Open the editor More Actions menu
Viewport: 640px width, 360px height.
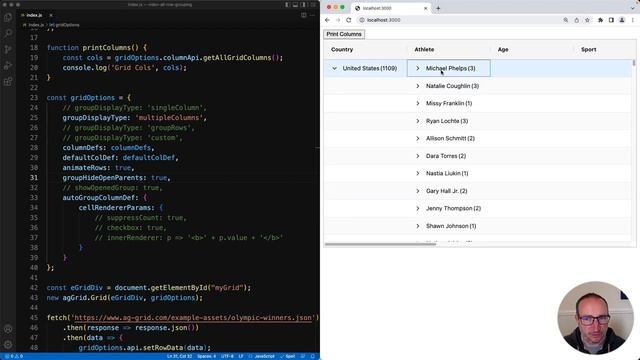pos(312,15)
